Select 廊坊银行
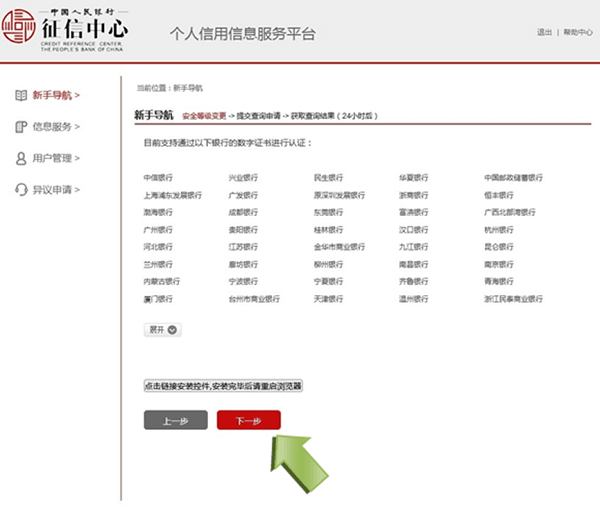 243,264
